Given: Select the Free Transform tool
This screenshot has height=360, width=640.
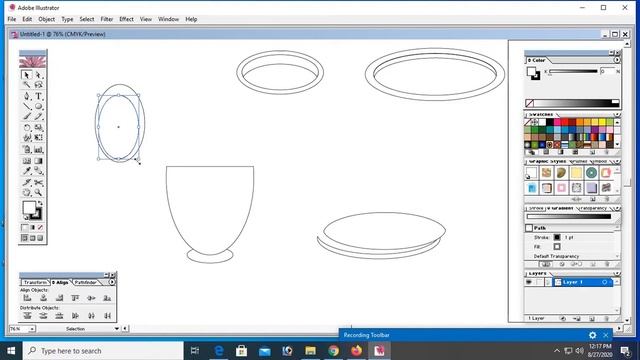Looking at the screenshot, I should click(38, 138).
